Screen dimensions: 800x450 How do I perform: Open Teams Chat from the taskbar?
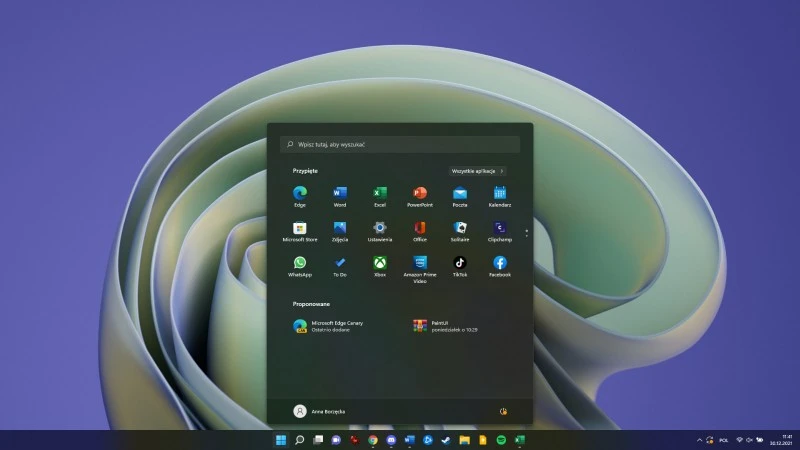[336, 440]
